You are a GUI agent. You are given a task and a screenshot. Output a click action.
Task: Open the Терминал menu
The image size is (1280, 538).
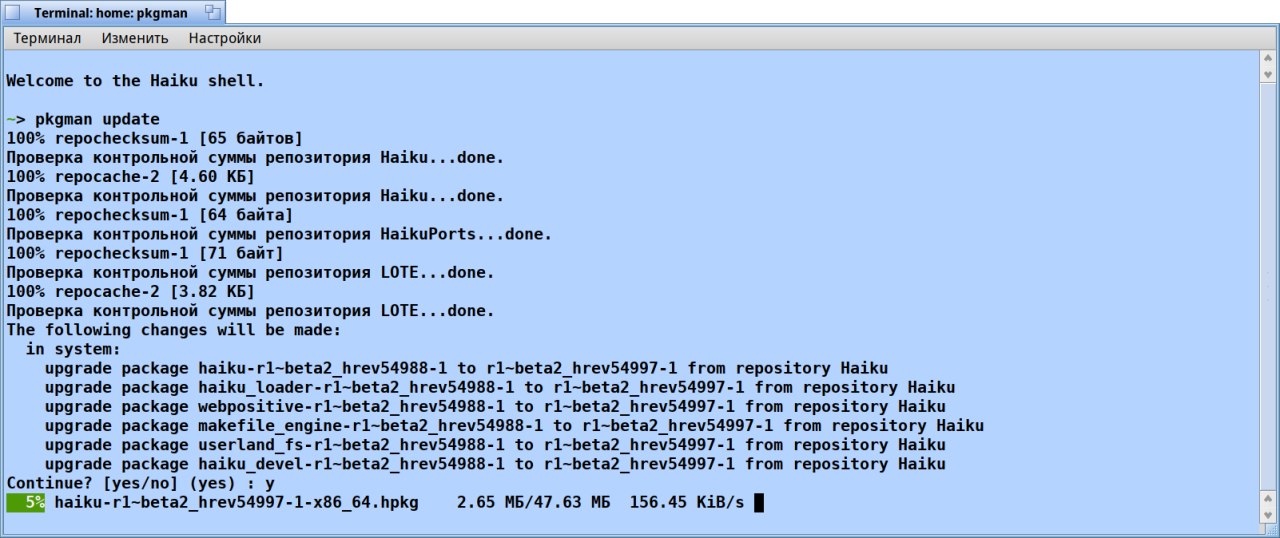tap(47, 38)
